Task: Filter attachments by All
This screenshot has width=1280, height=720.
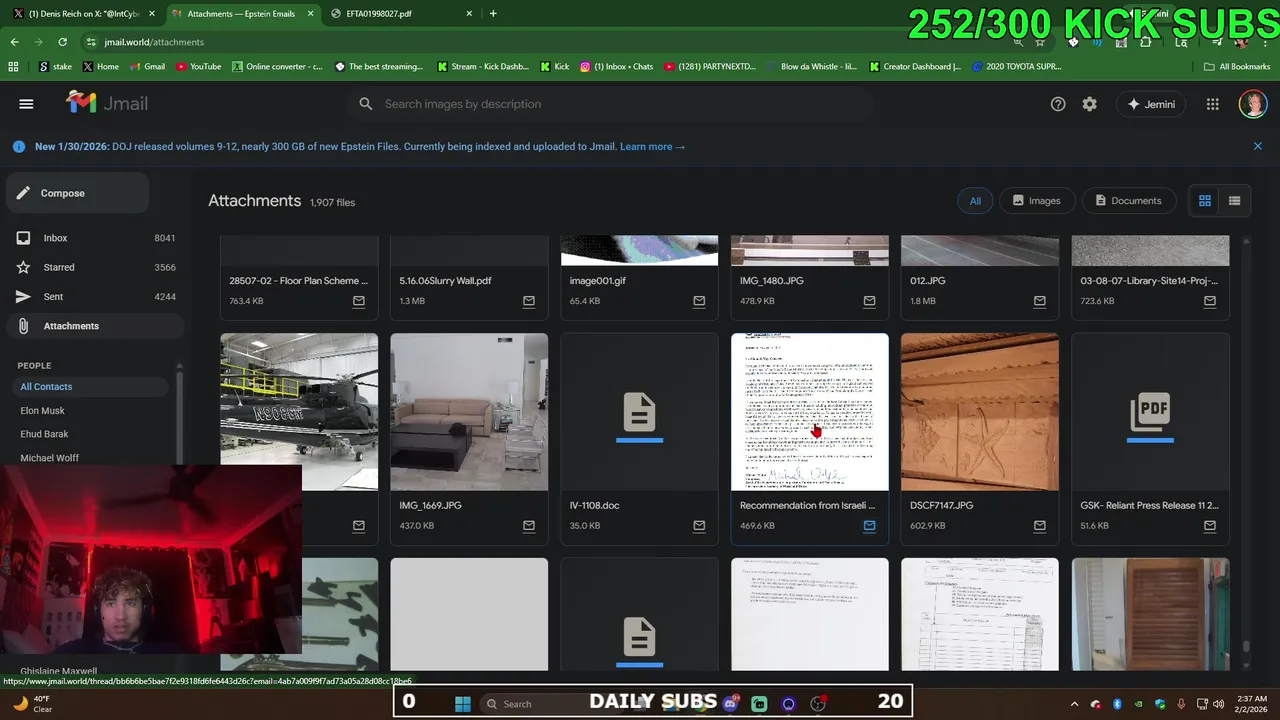Action: pos(975,201)
